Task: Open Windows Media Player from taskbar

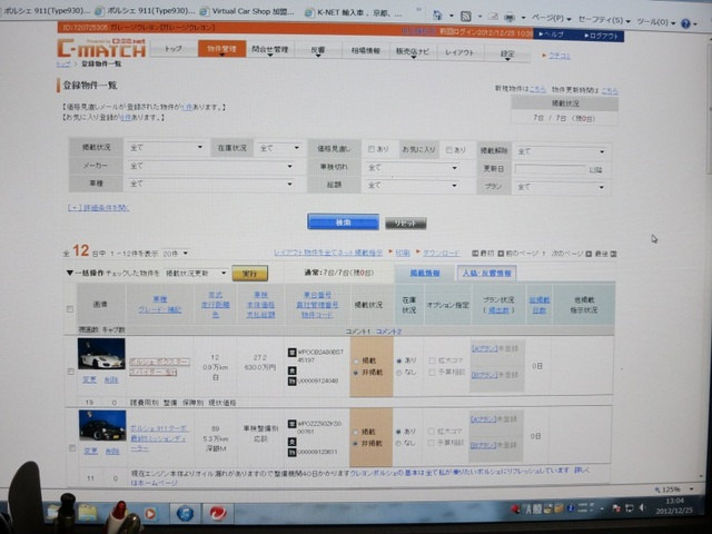Action: (149, 514)
